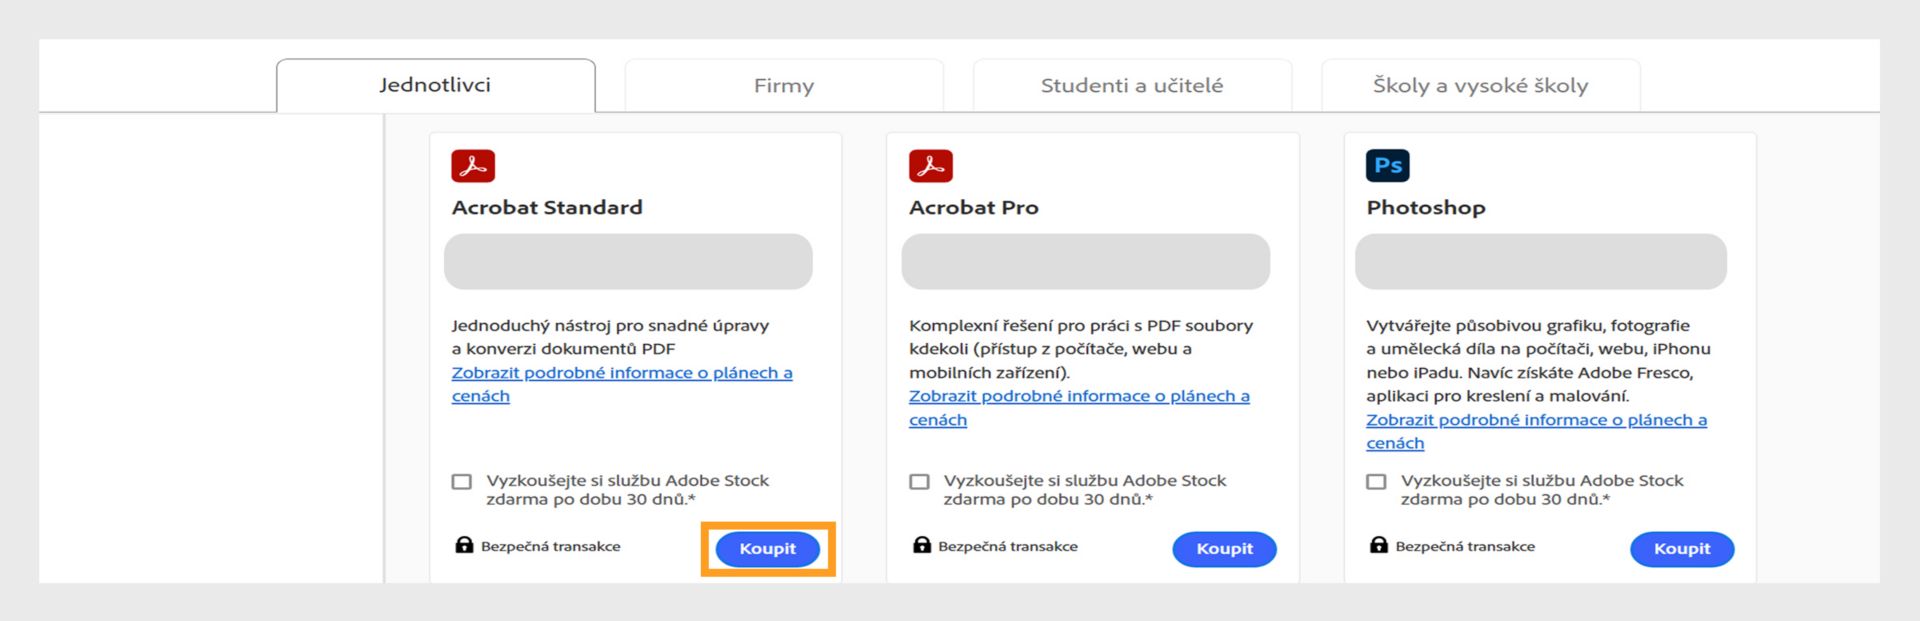Open plan details link for Acrobat Standard

tap(621, 373)
